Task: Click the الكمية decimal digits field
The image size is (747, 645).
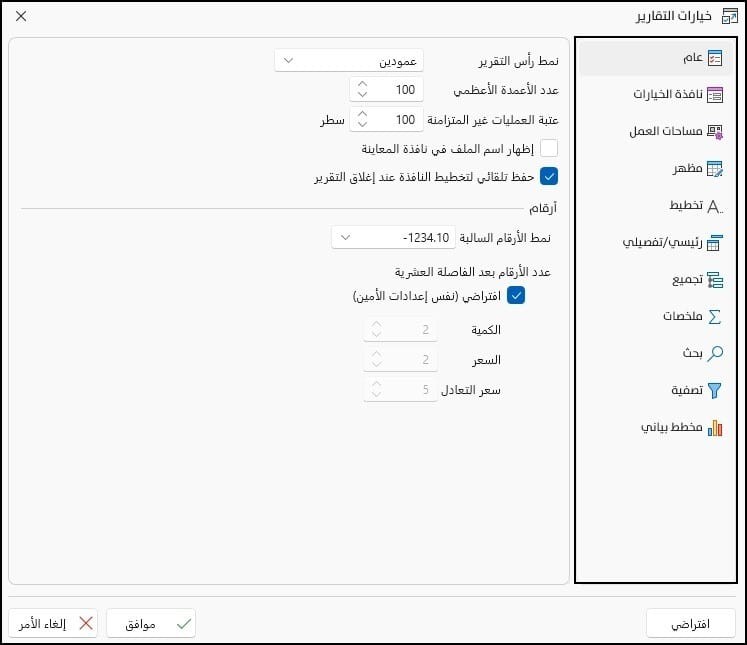Action: point(400,330)
